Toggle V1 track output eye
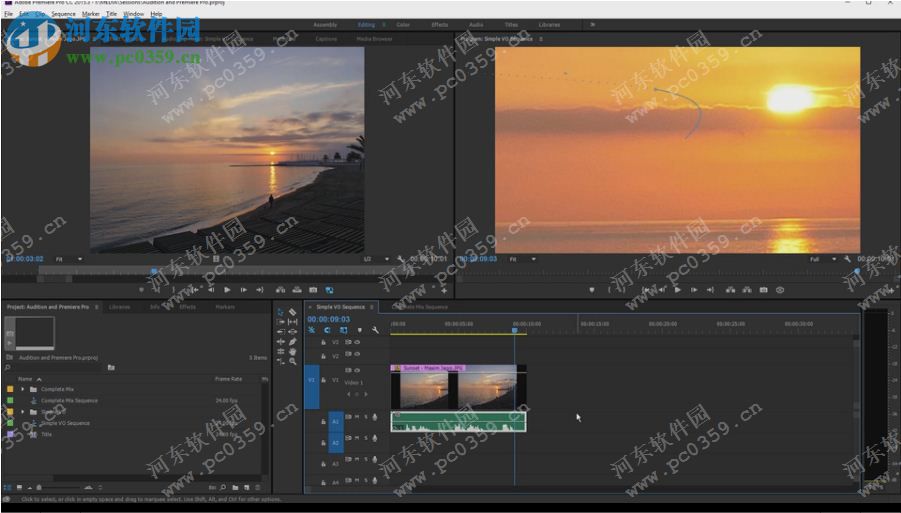The width and height of the screenshot is (901, 513). [x=357, y=370]
